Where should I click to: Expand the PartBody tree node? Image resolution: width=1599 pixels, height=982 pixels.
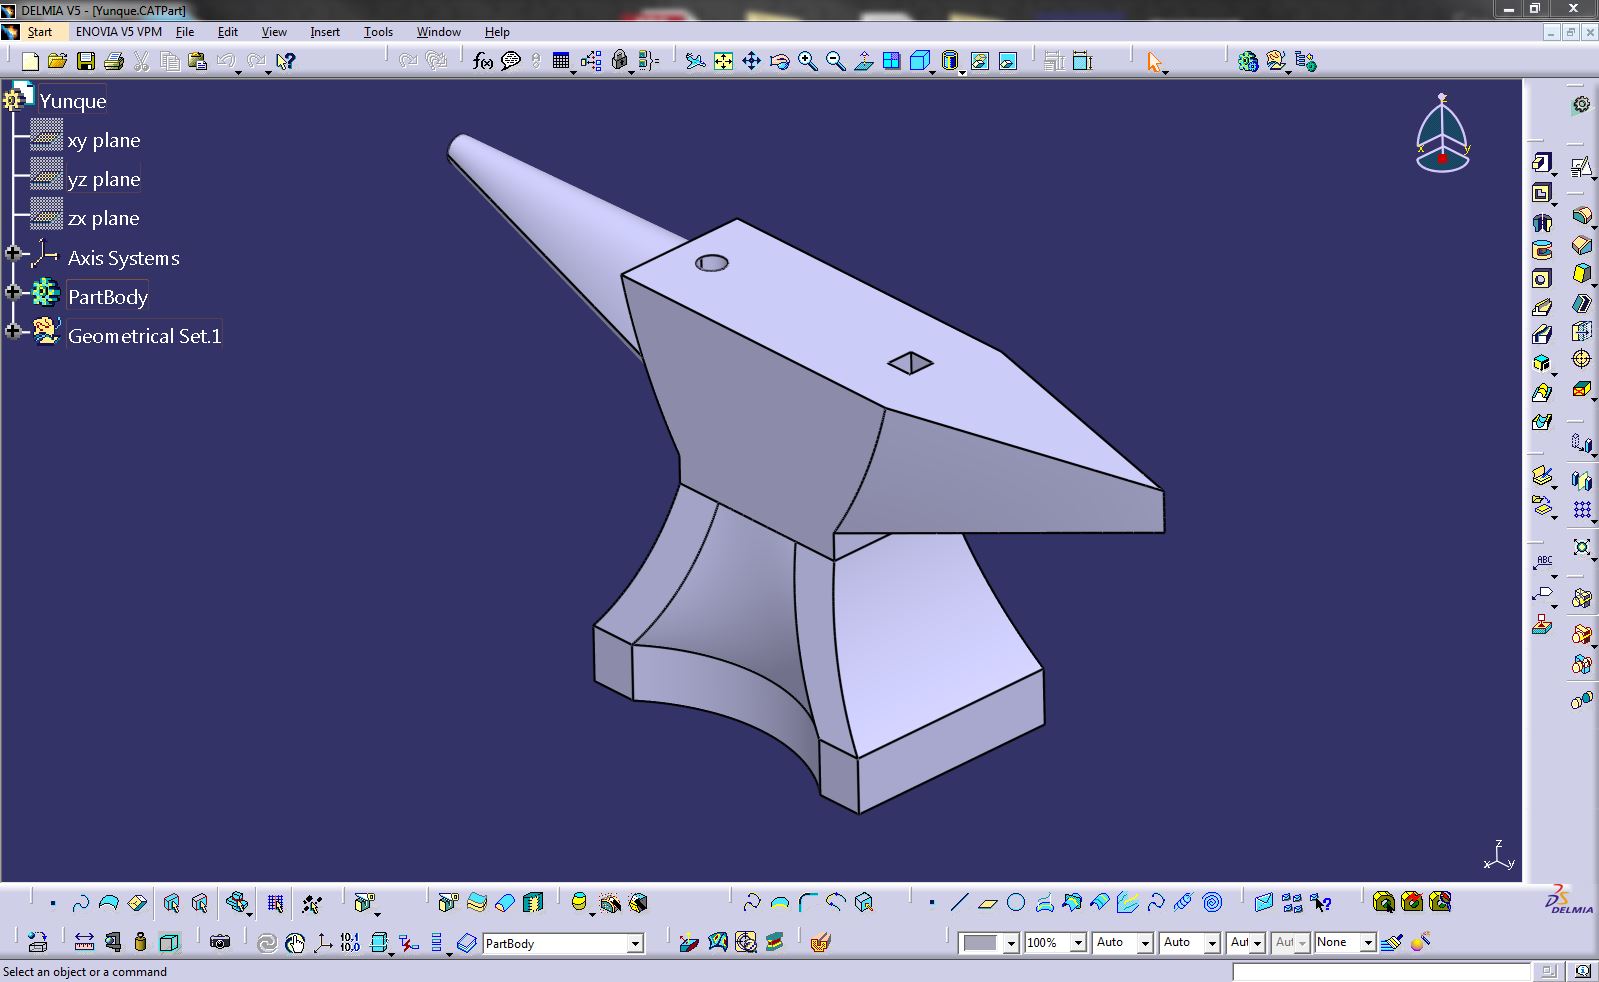(x=13, y=292)
